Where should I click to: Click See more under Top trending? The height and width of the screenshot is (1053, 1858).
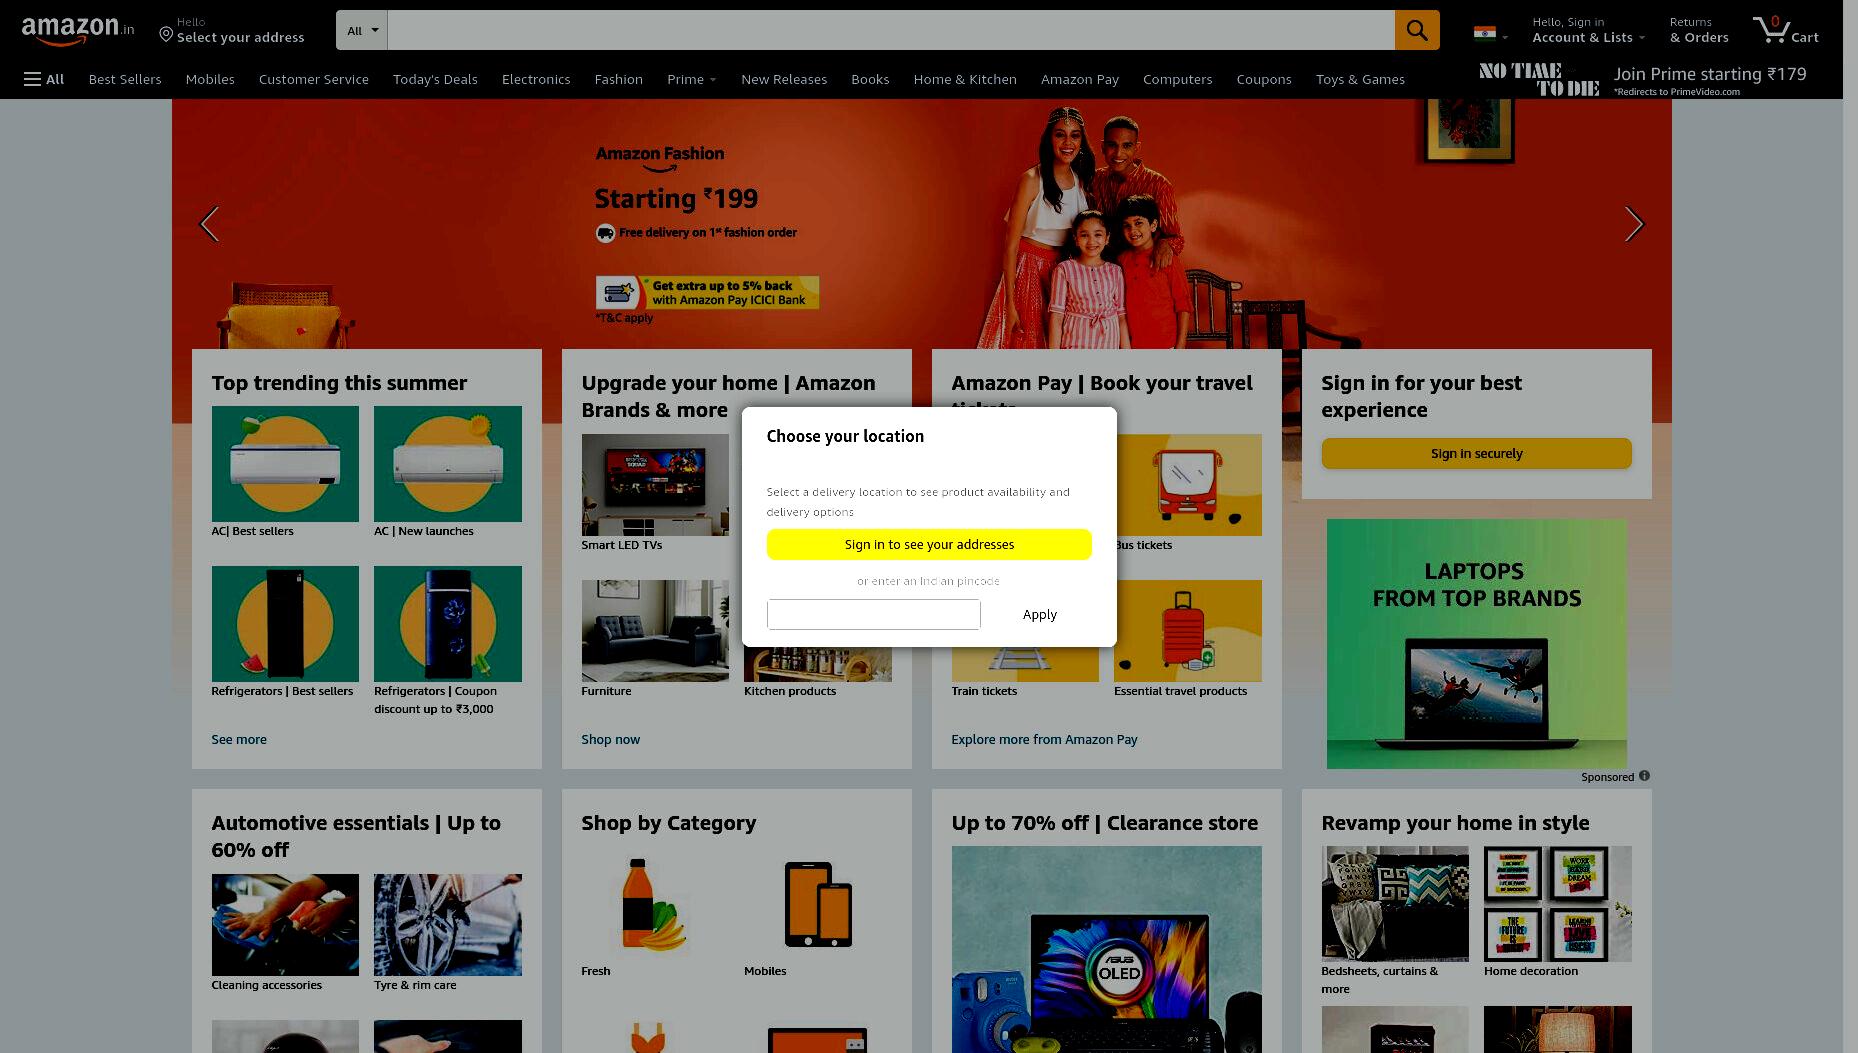239,739
